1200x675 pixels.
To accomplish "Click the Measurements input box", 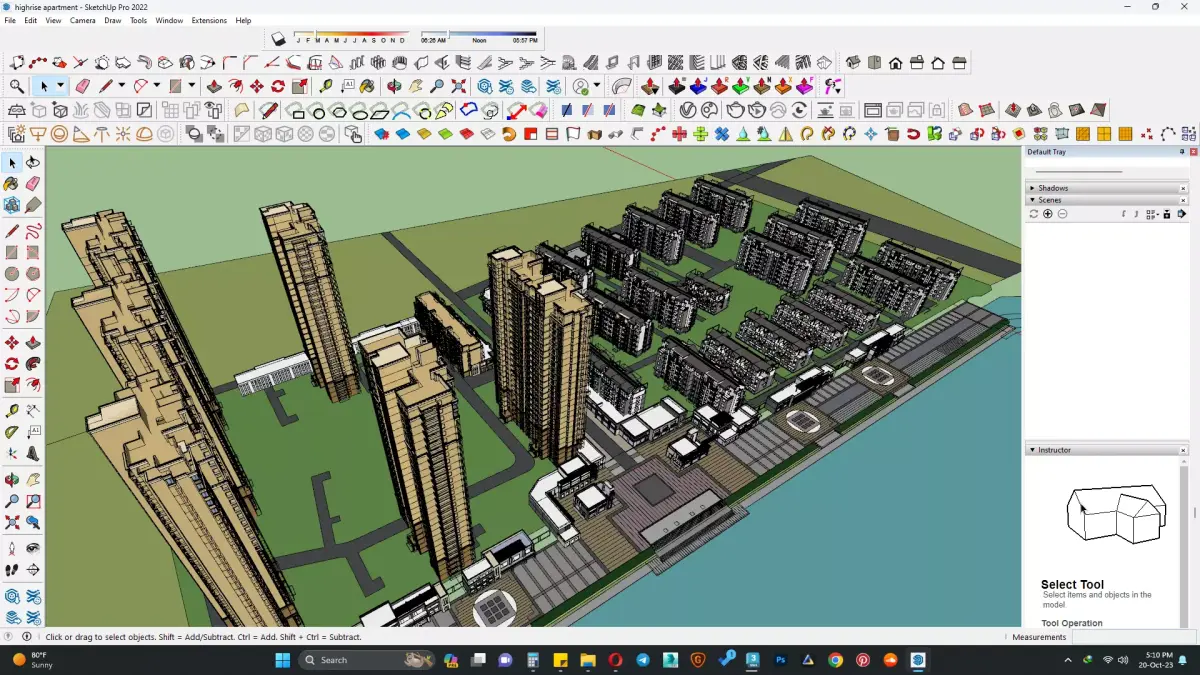I will (1133, 637).
